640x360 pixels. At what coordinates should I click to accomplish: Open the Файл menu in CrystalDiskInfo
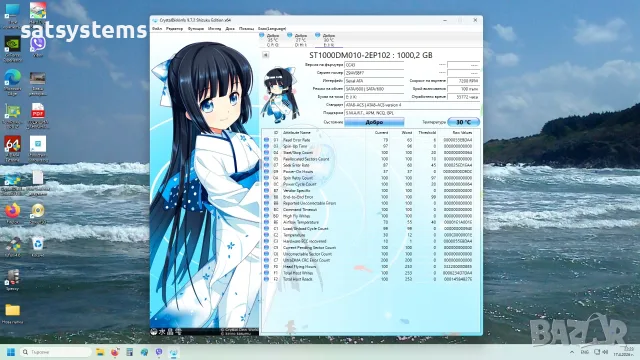click(x=157, y=29)
